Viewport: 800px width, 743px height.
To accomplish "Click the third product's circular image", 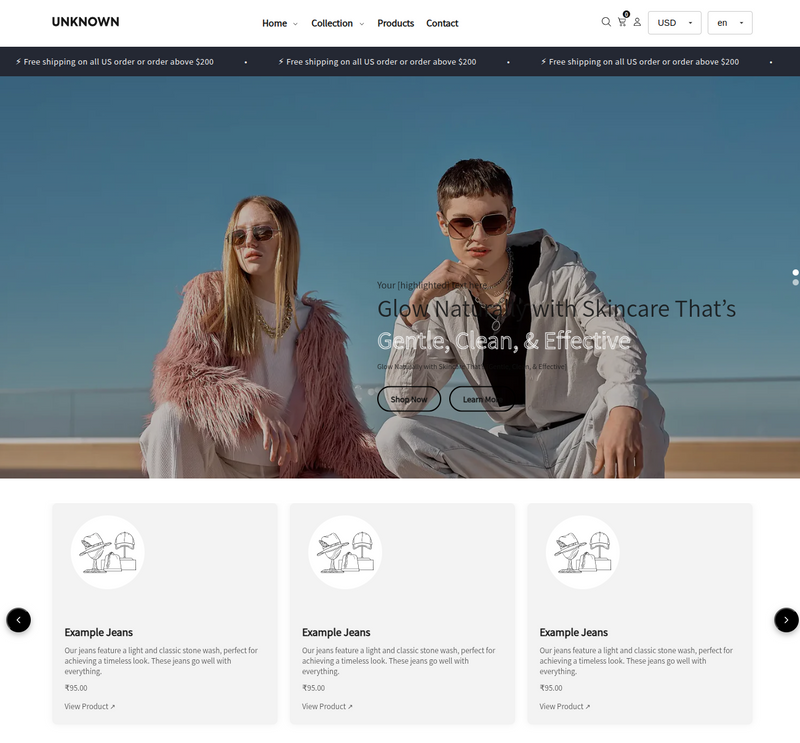I will click(582, 552).
